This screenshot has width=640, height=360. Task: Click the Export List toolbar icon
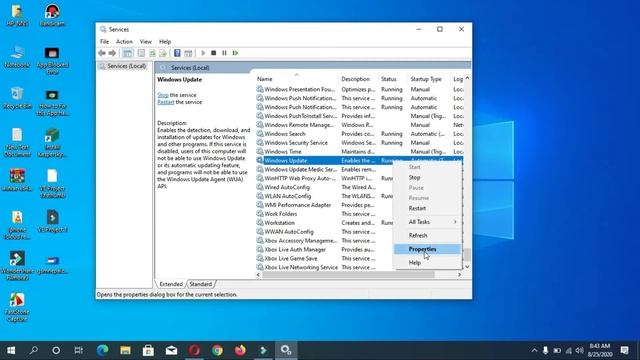[x=163, y=53]
